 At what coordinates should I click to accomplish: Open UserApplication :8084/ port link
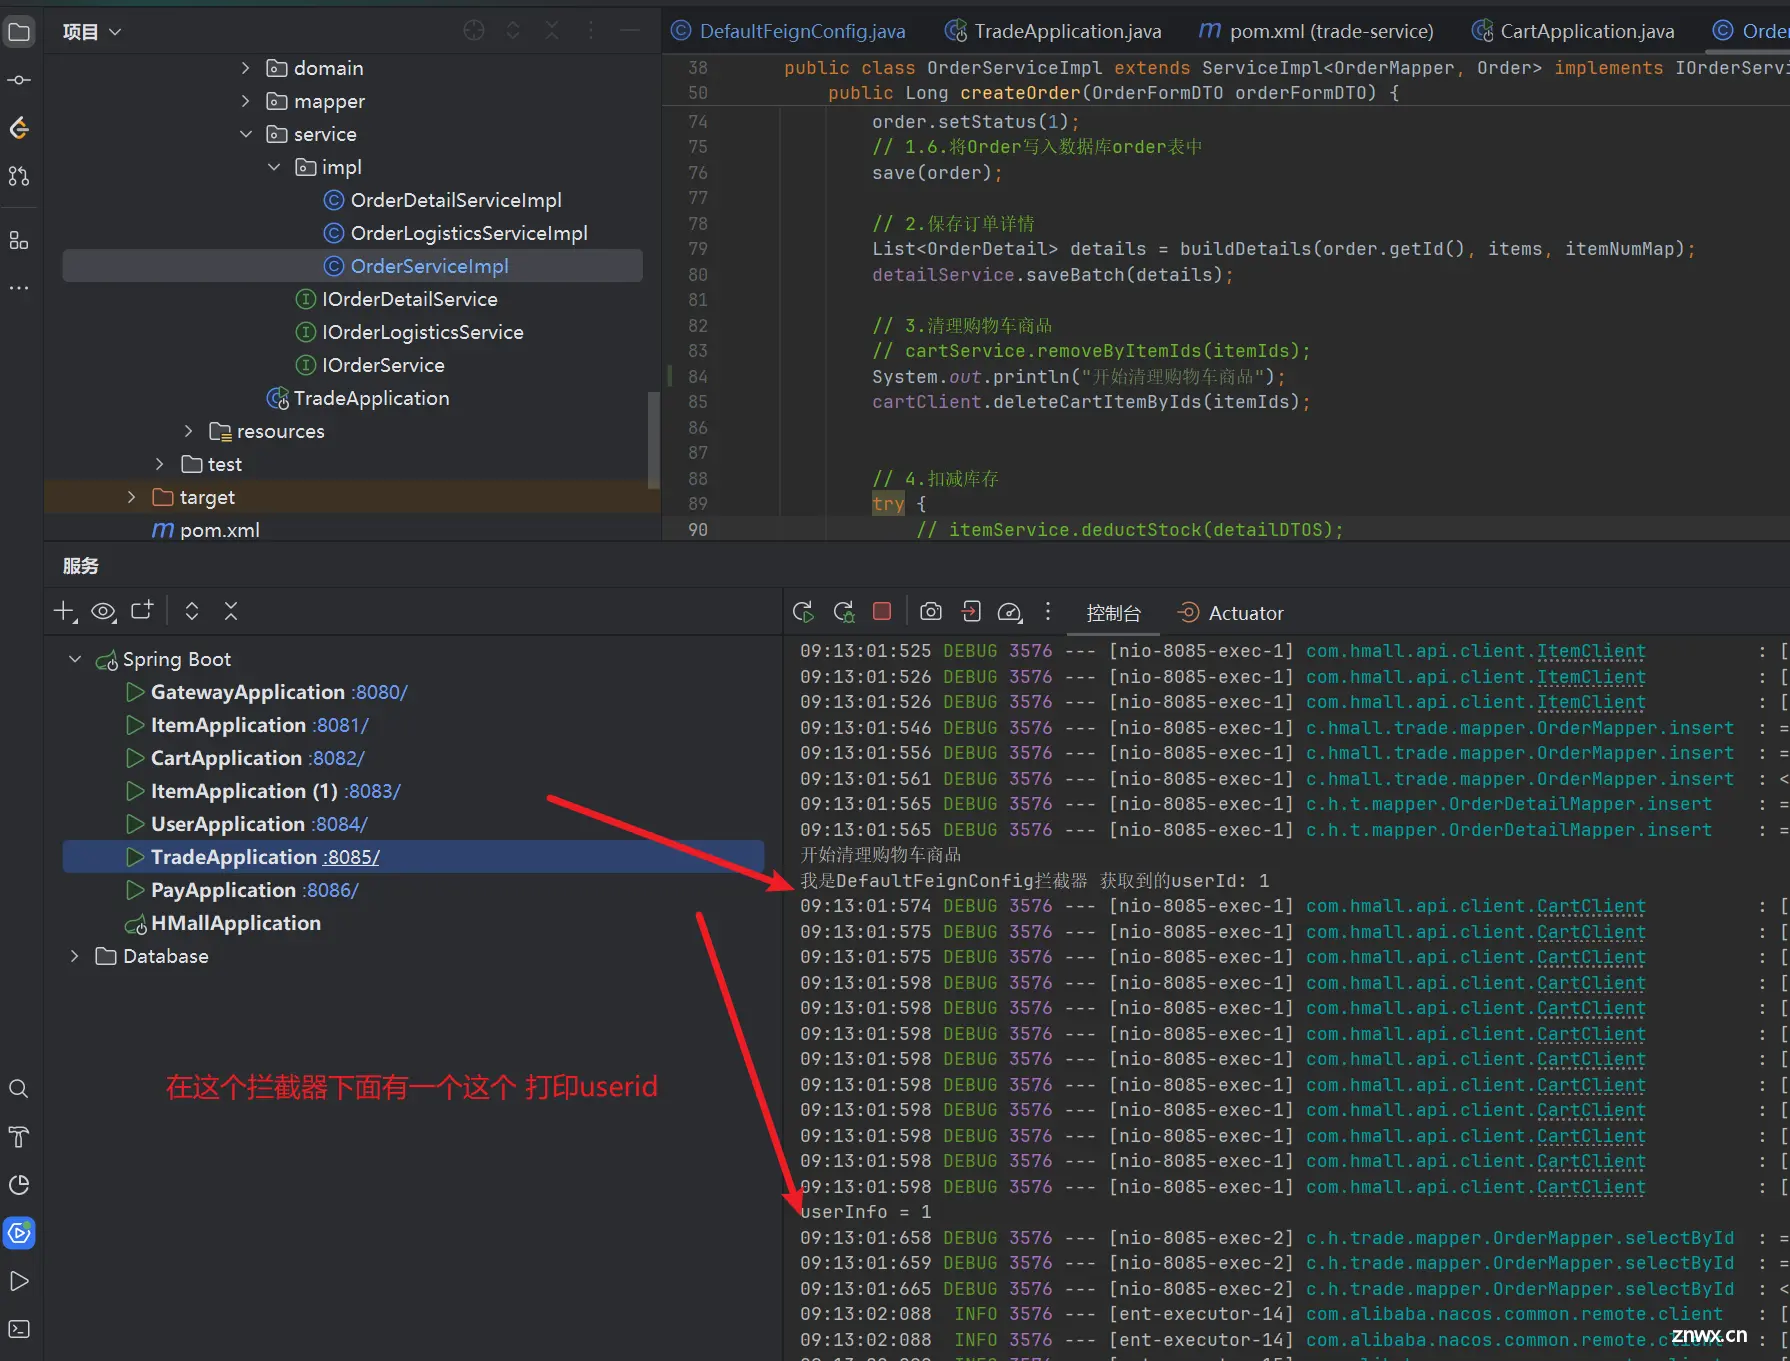(339, 824)
